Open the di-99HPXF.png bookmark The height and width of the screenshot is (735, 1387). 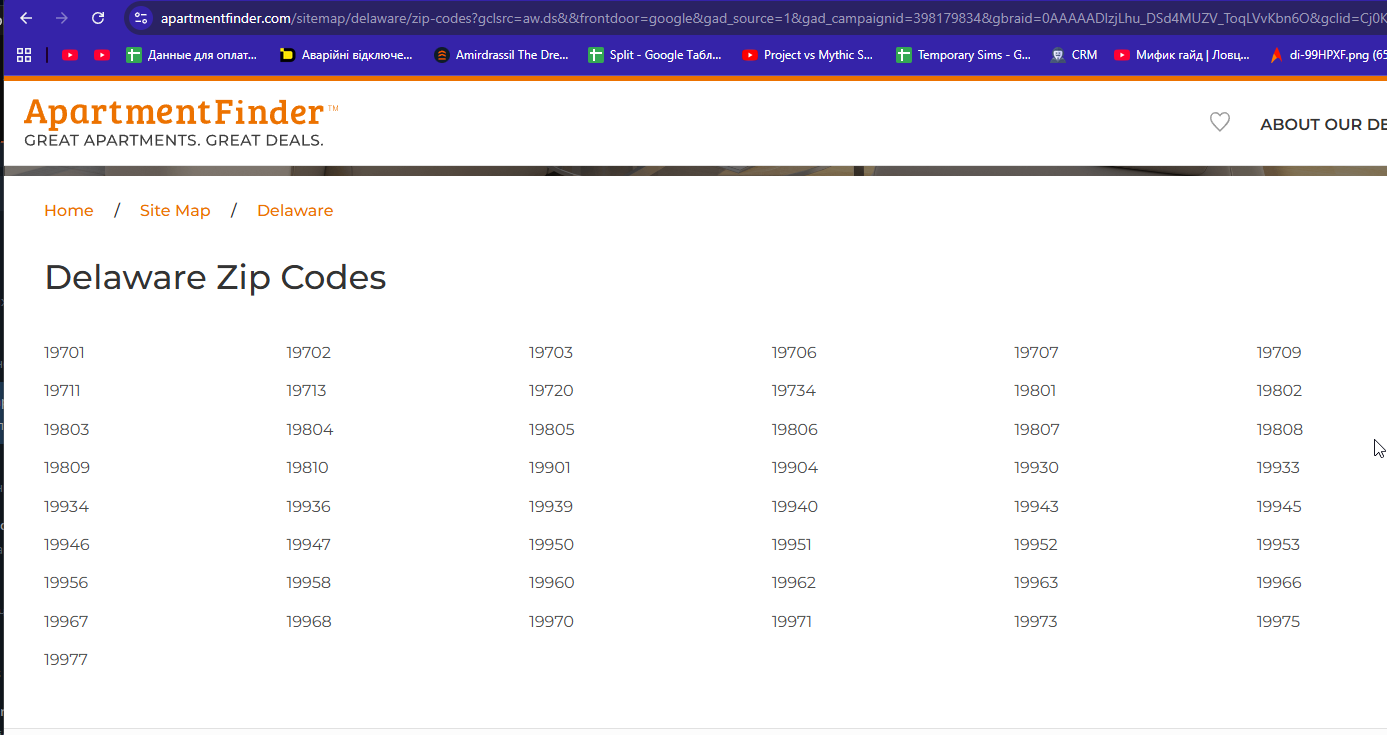pyautogui.click(x=1328, y=55)
